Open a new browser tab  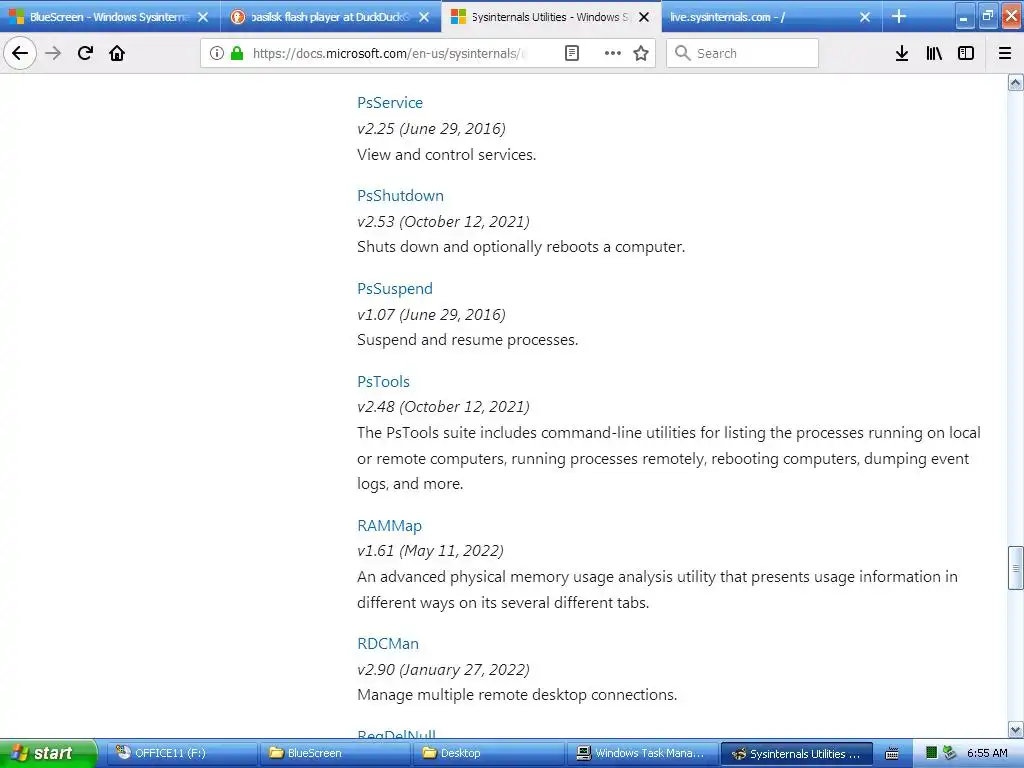[899, 16]
